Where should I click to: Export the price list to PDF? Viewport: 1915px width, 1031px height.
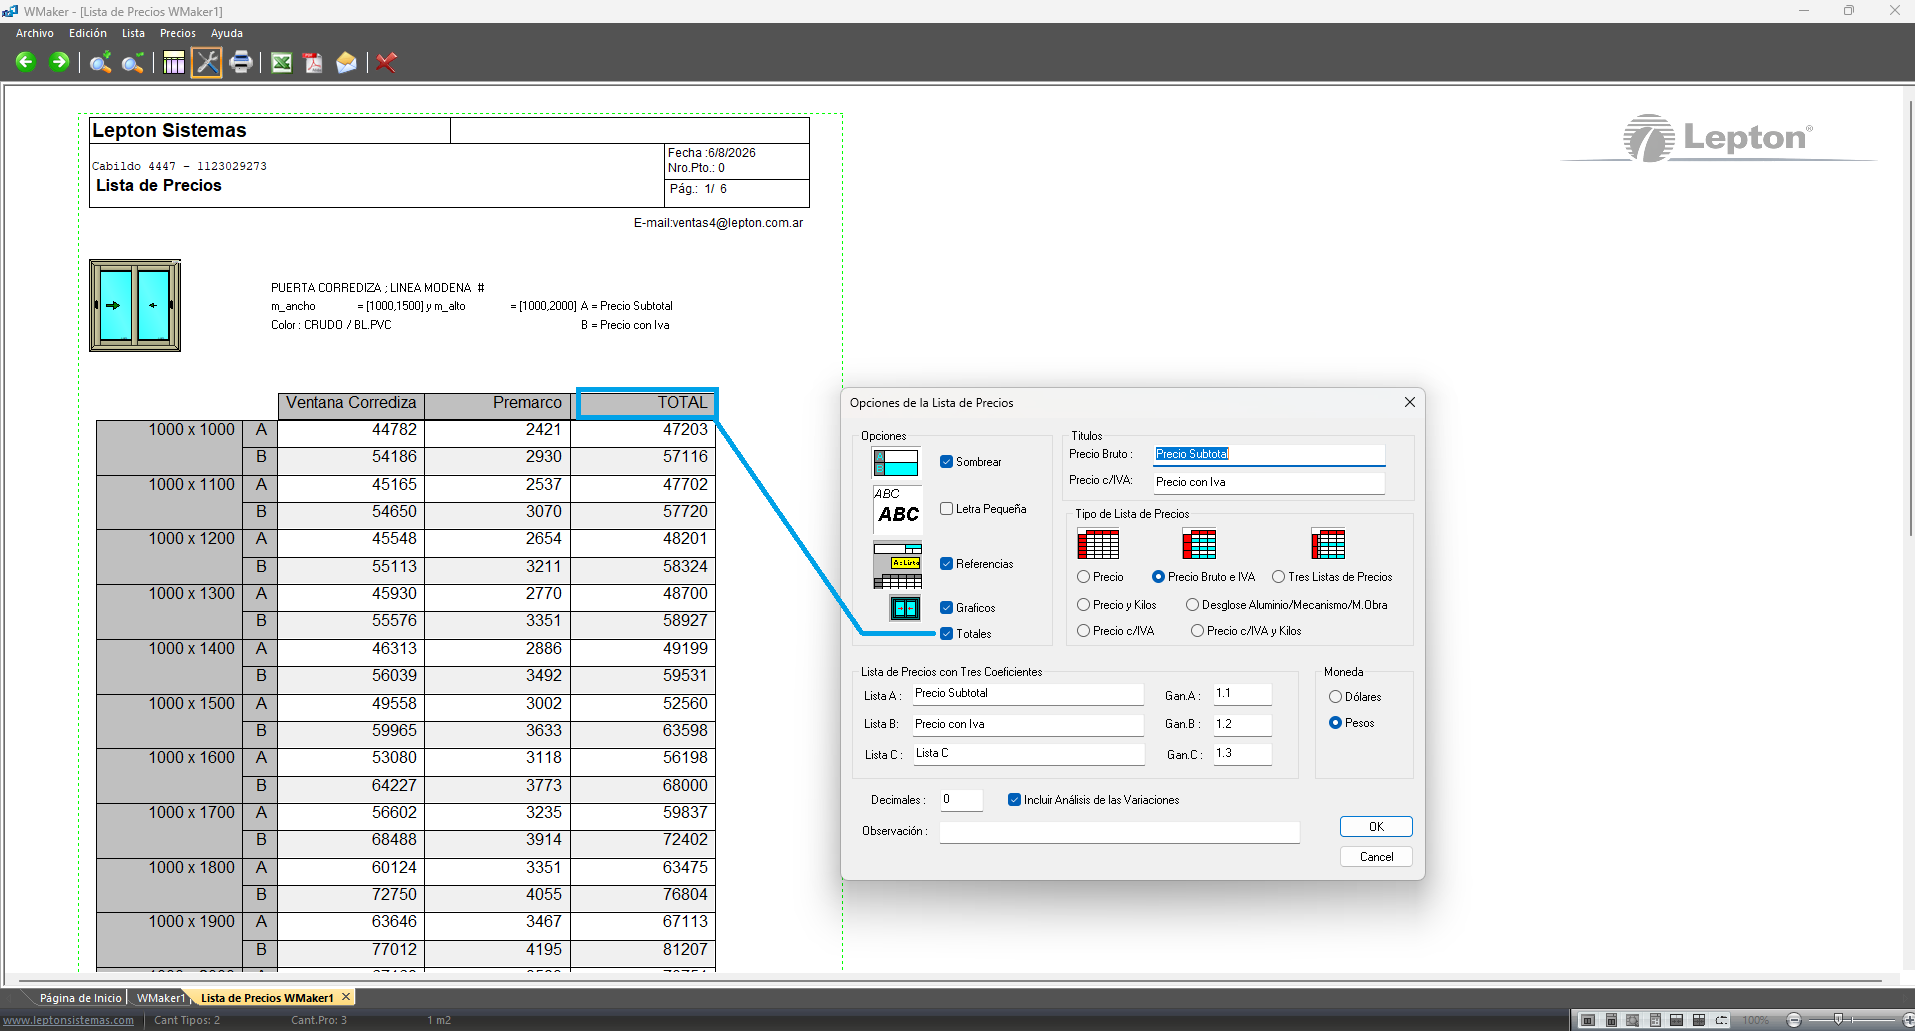(x=314, y=63)
